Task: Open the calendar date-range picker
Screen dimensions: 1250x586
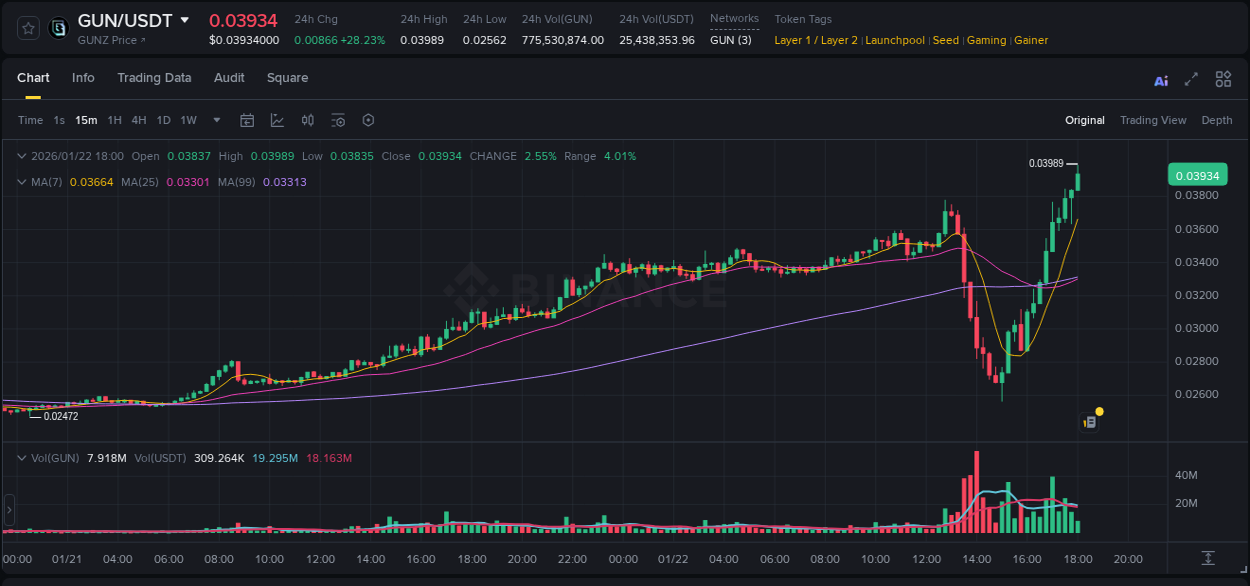Action: 247,120
